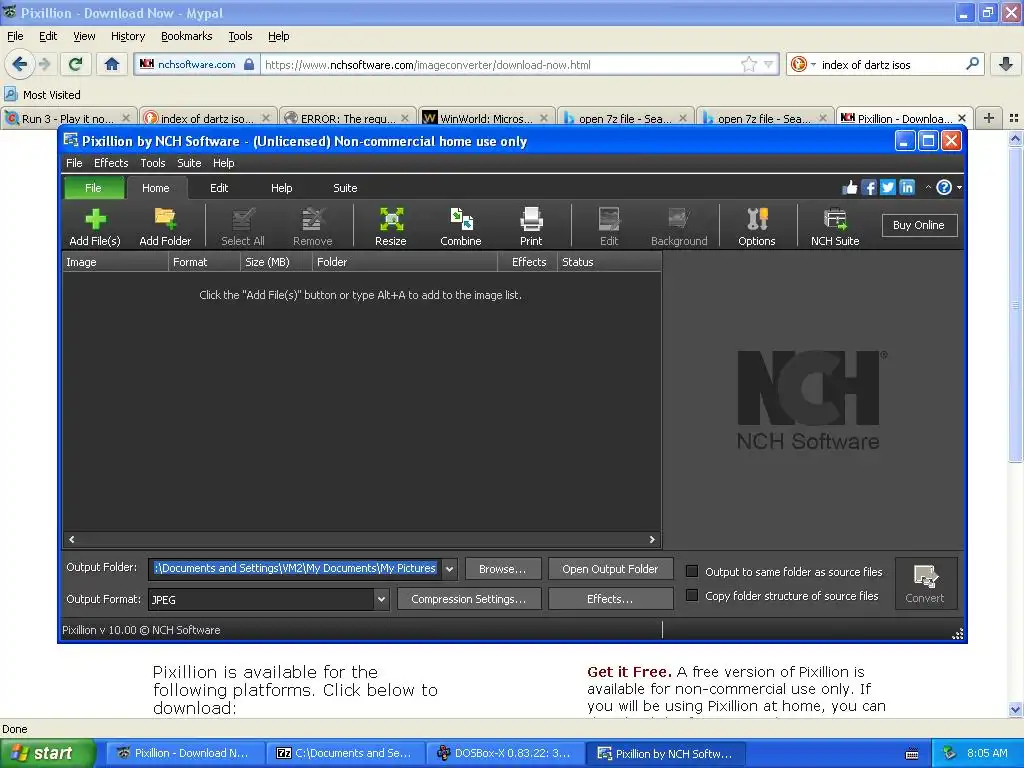This screenshot has height=768, width=1024.
Task: Go to the browser Home page
Action: point(112,64)
